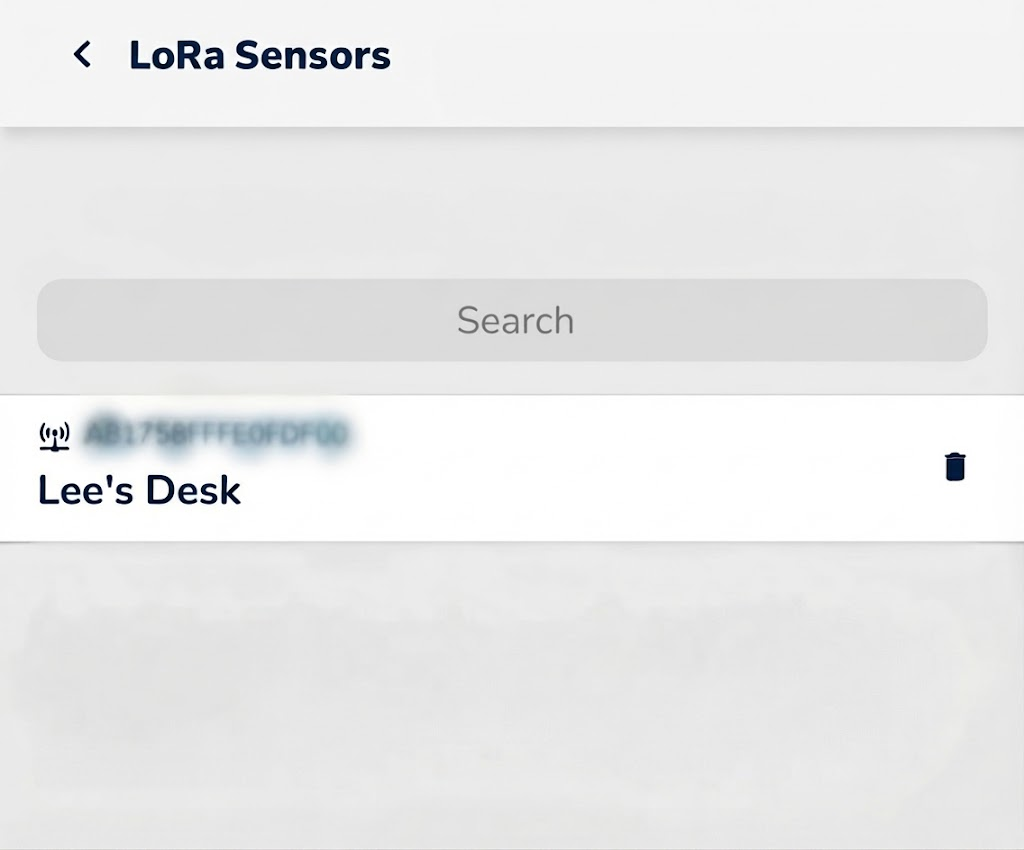Tap the LoRa antenna icon beside device ID
The width and height of the screenshot is (1024, 850).
point(55,436)
